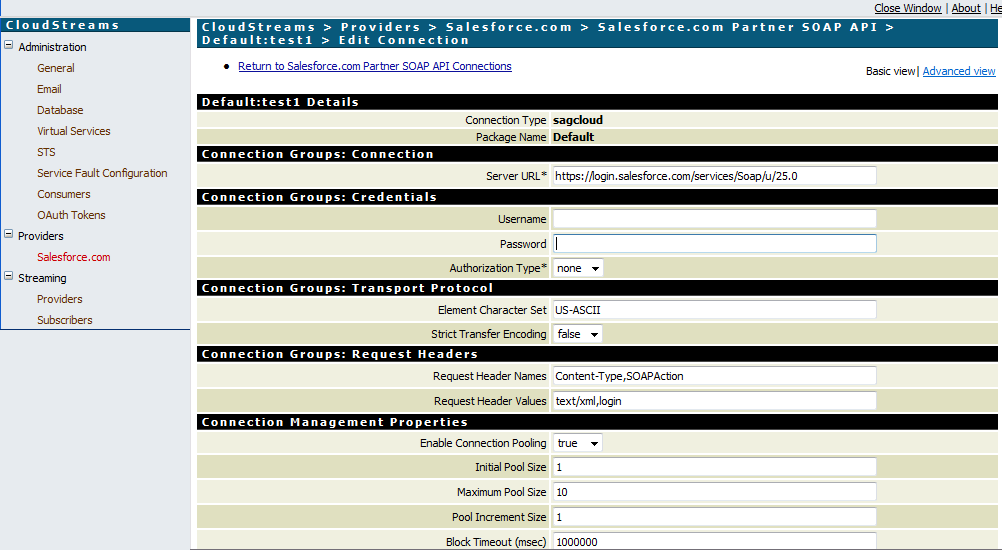This screenshot has height=550, width=1002.
Task: Click 'Connection Groups: Transport Protocol' header
Action: coord(597,288)
